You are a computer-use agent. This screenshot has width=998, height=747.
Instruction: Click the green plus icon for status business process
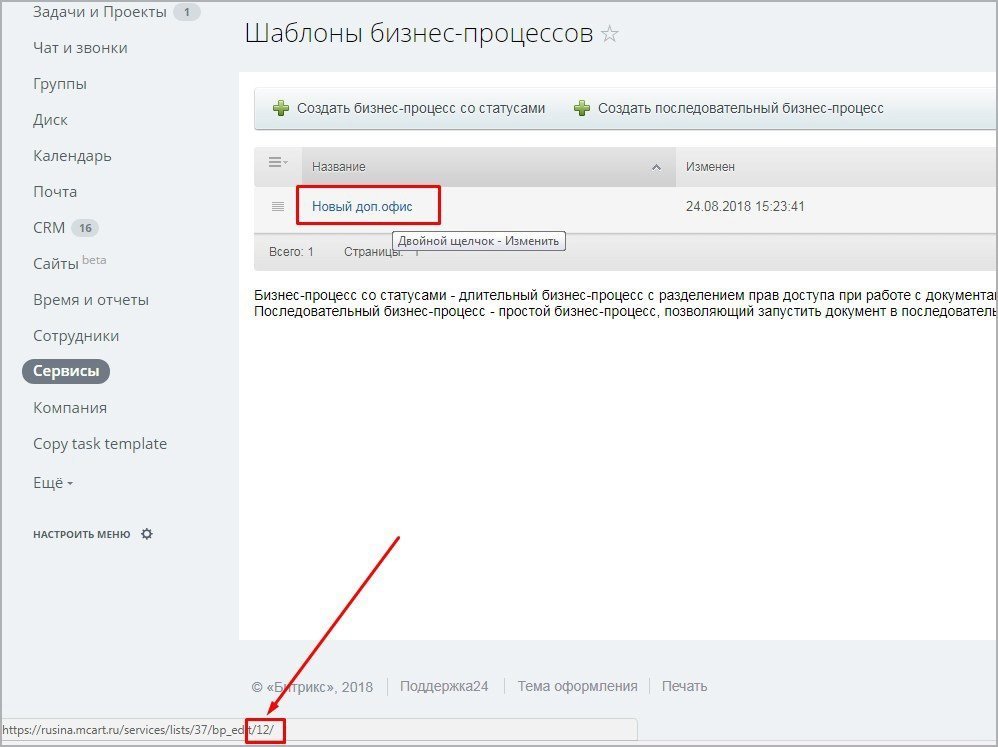(x=281, y=108)
